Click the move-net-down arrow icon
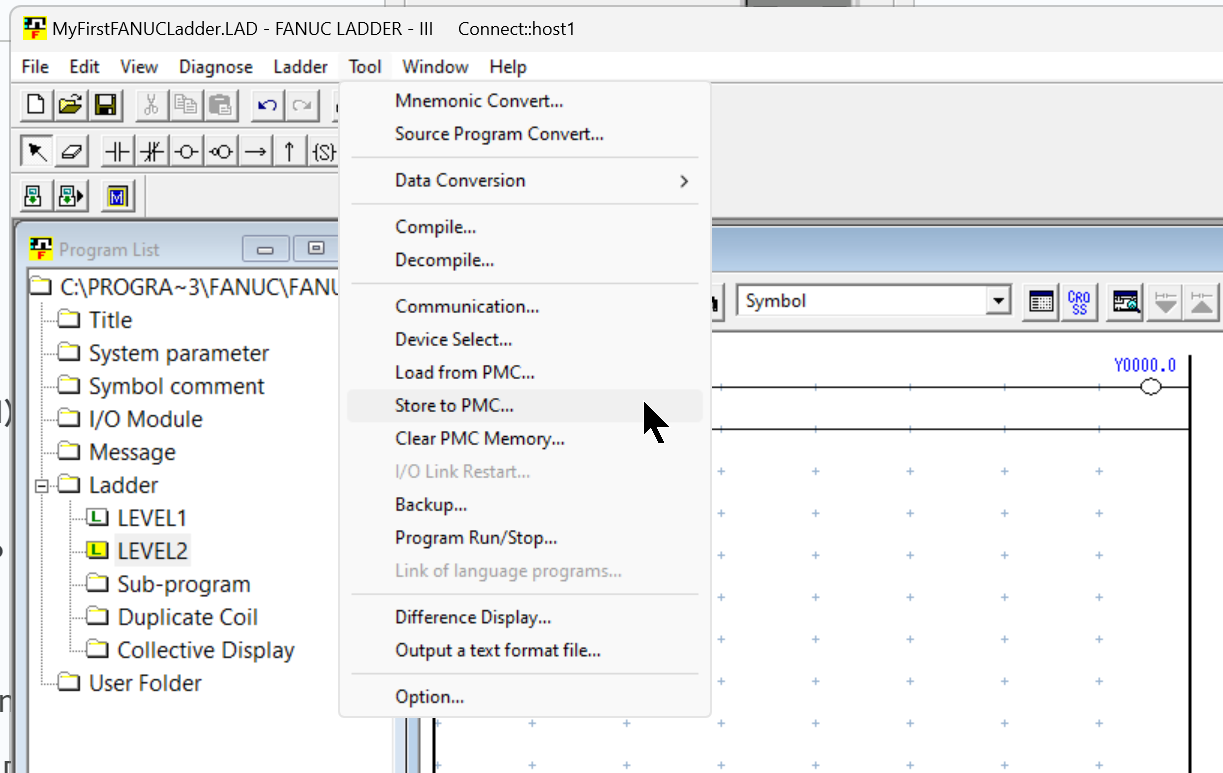Viewport: 1223px width, 773px height. (1165, 301)
